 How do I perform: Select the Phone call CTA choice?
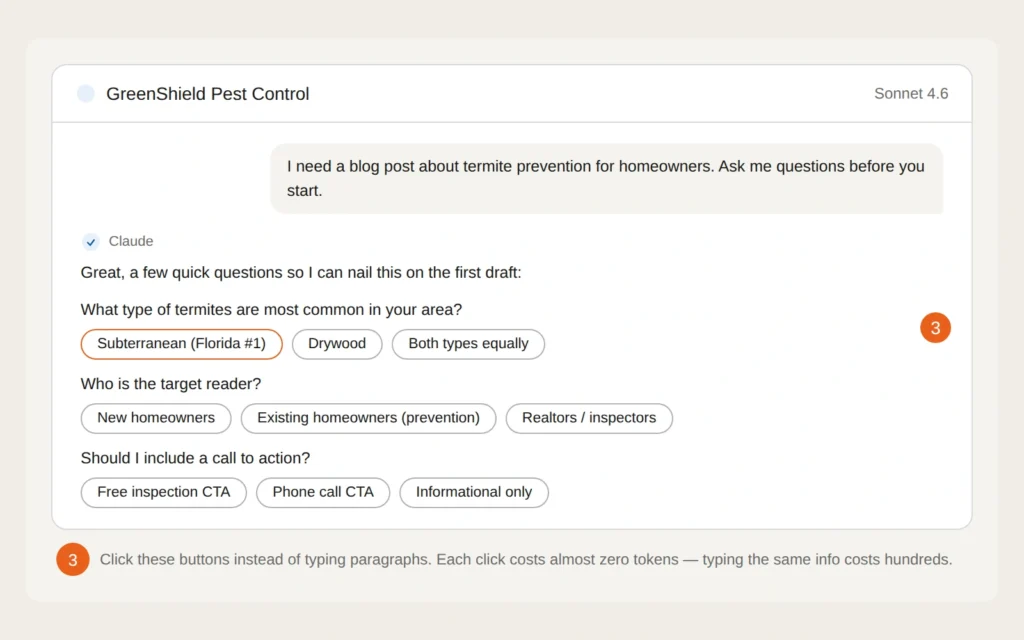click(322, 492)
